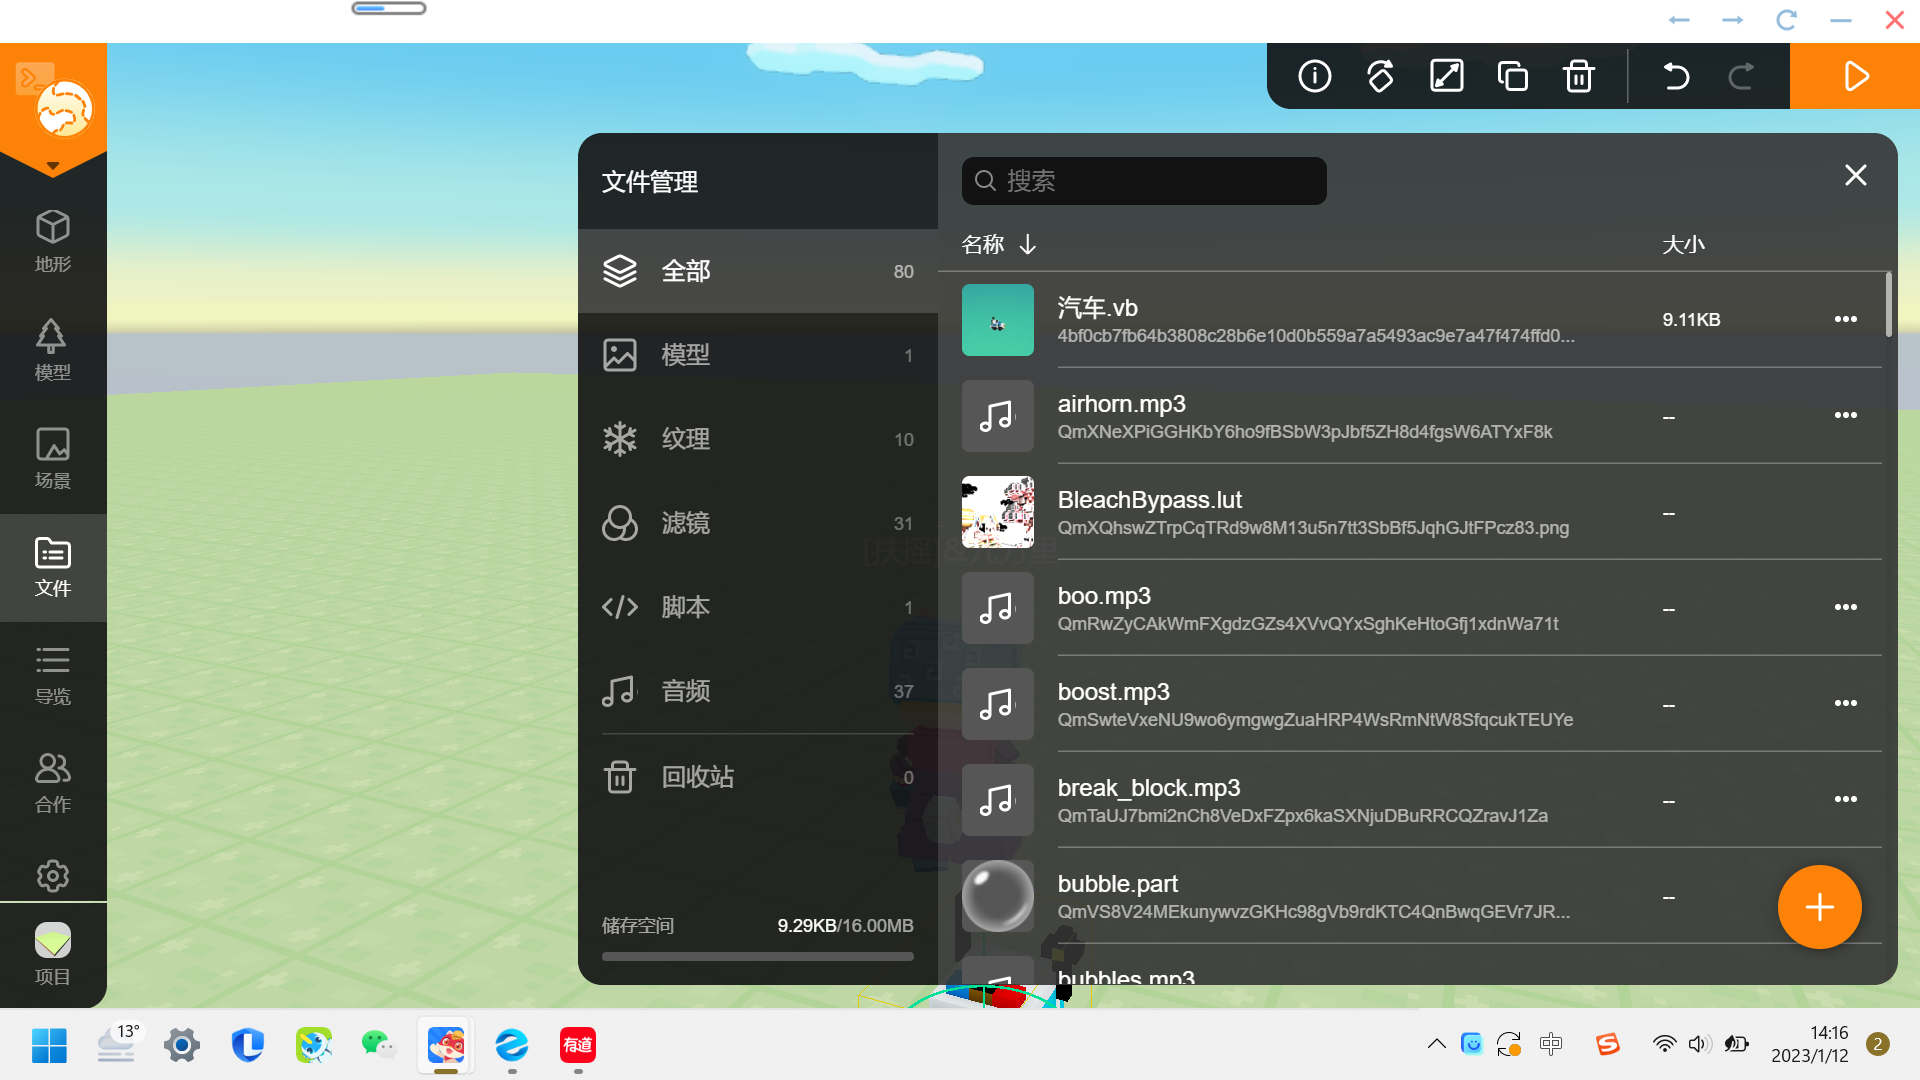Open the 回收站 recycle bin
This screenshot has height=1080, width=1920.
[x=758, y=777]
